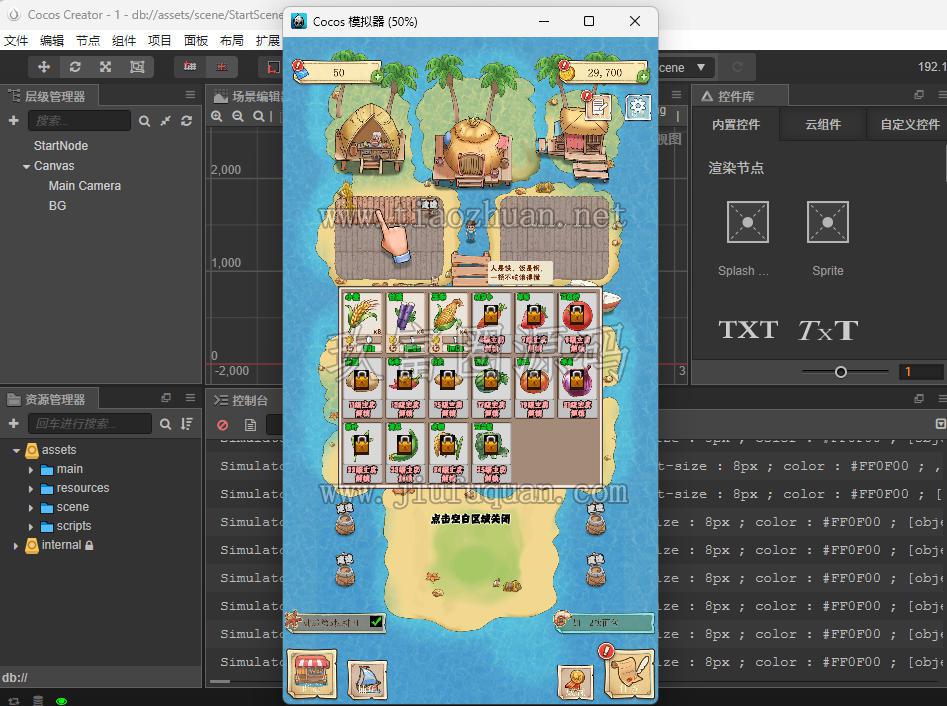Screen dimensions: 947x706
Task: Add coins with plus beside 29,700
Action: 643,77
